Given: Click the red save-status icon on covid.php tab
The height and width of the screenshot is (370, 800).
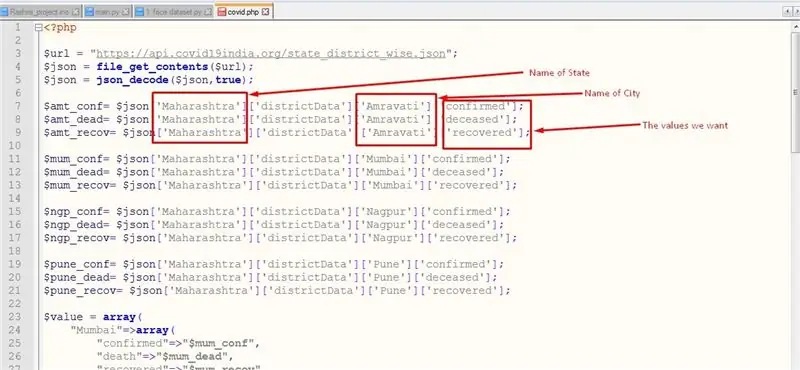Looking at the screenshot, I should pyautogui.click(x=221, y=12).
